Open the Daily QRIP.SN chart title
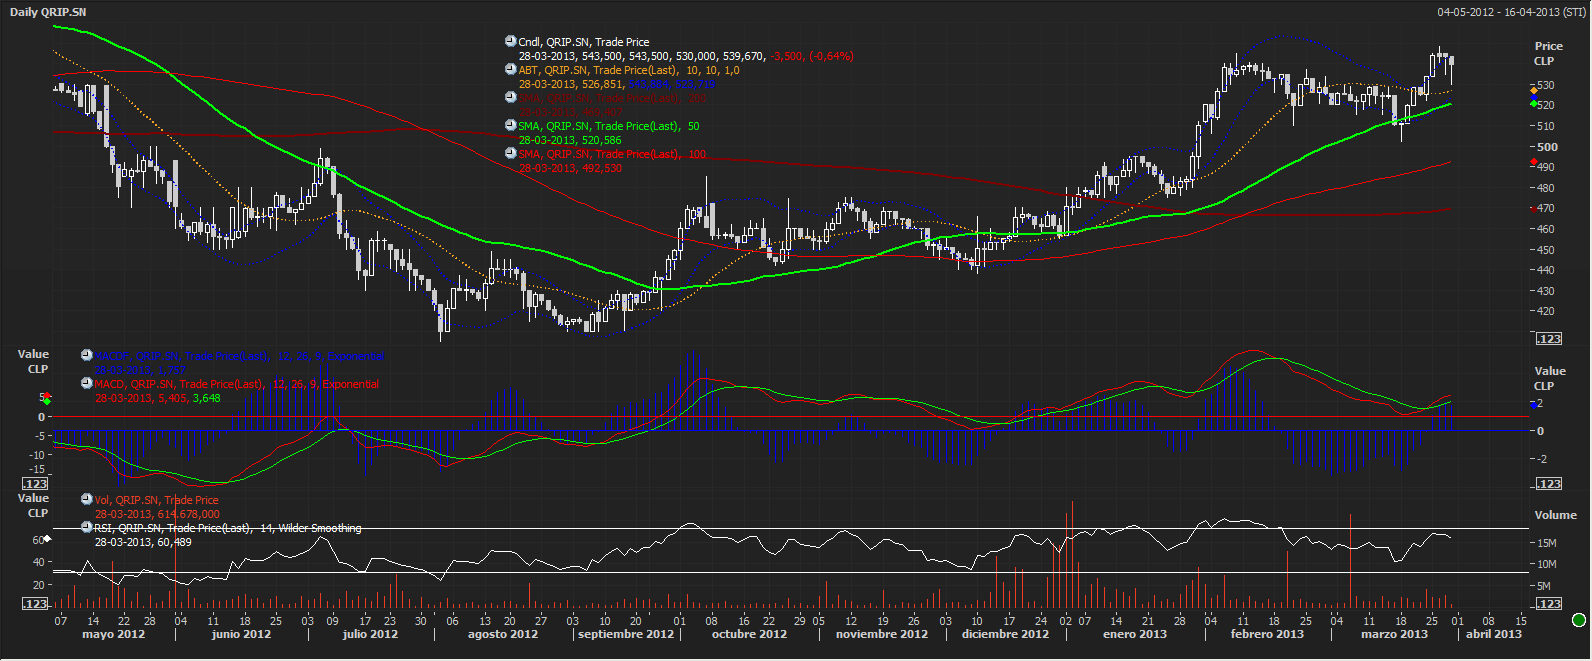 48,12
